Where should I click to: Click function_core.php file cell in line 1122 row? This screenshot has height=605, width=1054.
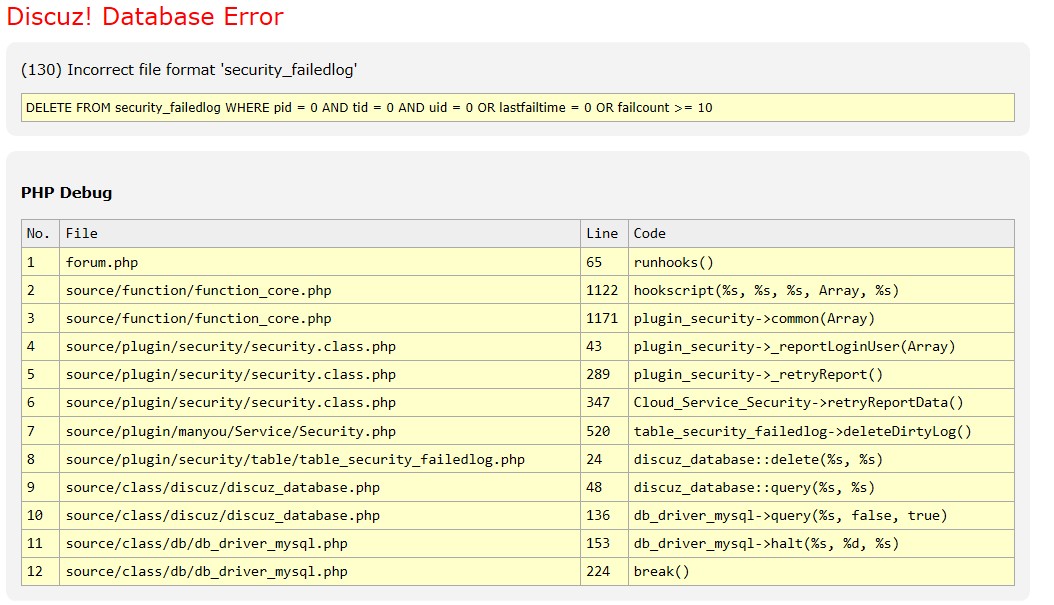pyautogui.click(x=320, y=290)
